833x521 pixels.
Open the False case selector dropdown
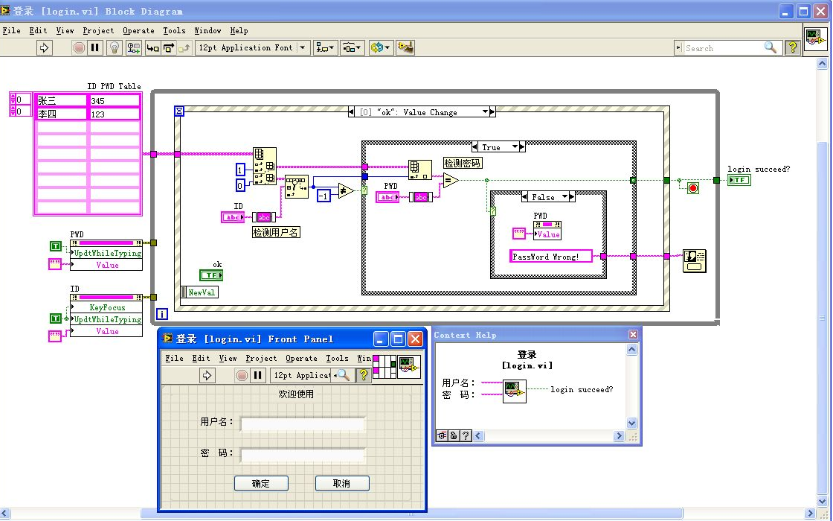(565, 197)
